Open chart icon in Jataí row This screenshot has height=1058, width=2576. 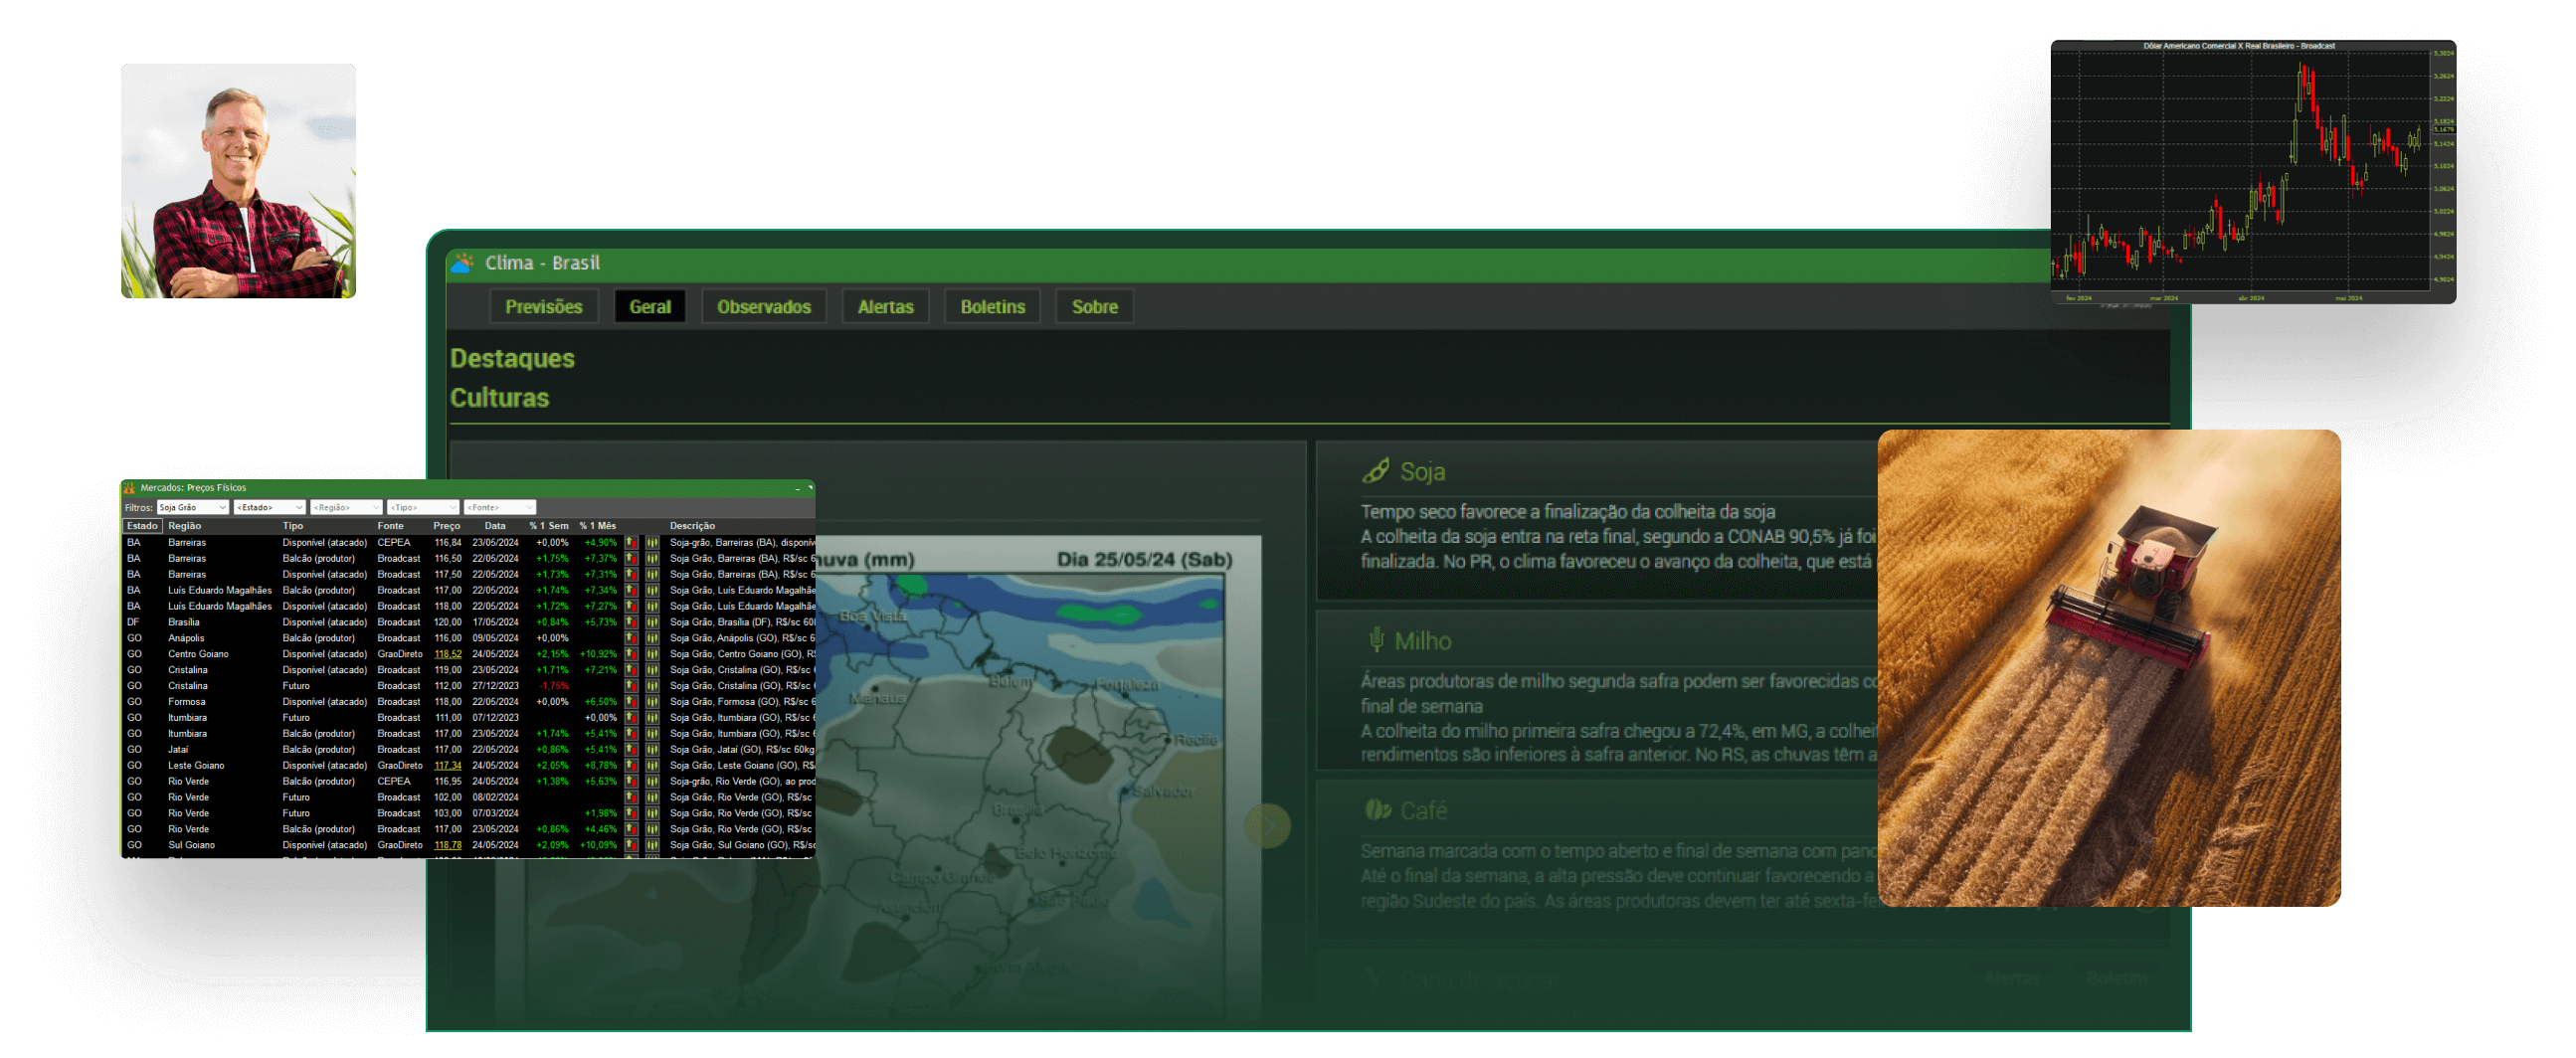tap(652, 750)
